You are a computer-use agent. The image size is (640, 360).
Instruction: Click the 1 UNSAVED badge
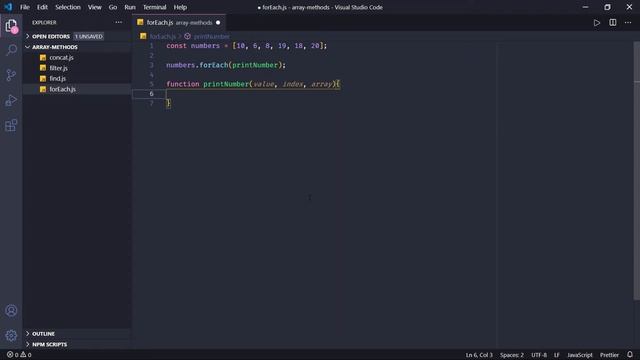[x=89, y=36]
